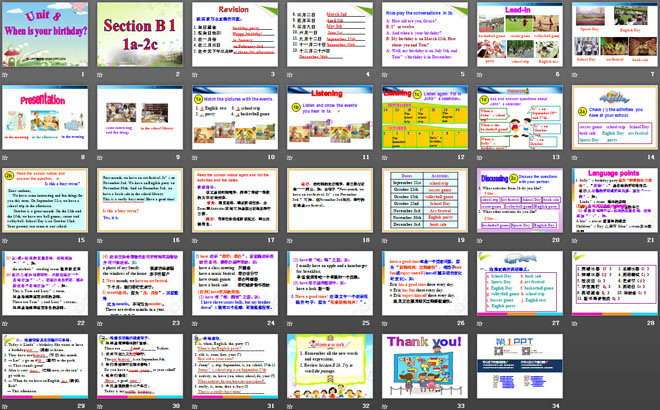Click the animation star icon under slide 1
Screen dimensions: 660x410
(x=5, y=75)
